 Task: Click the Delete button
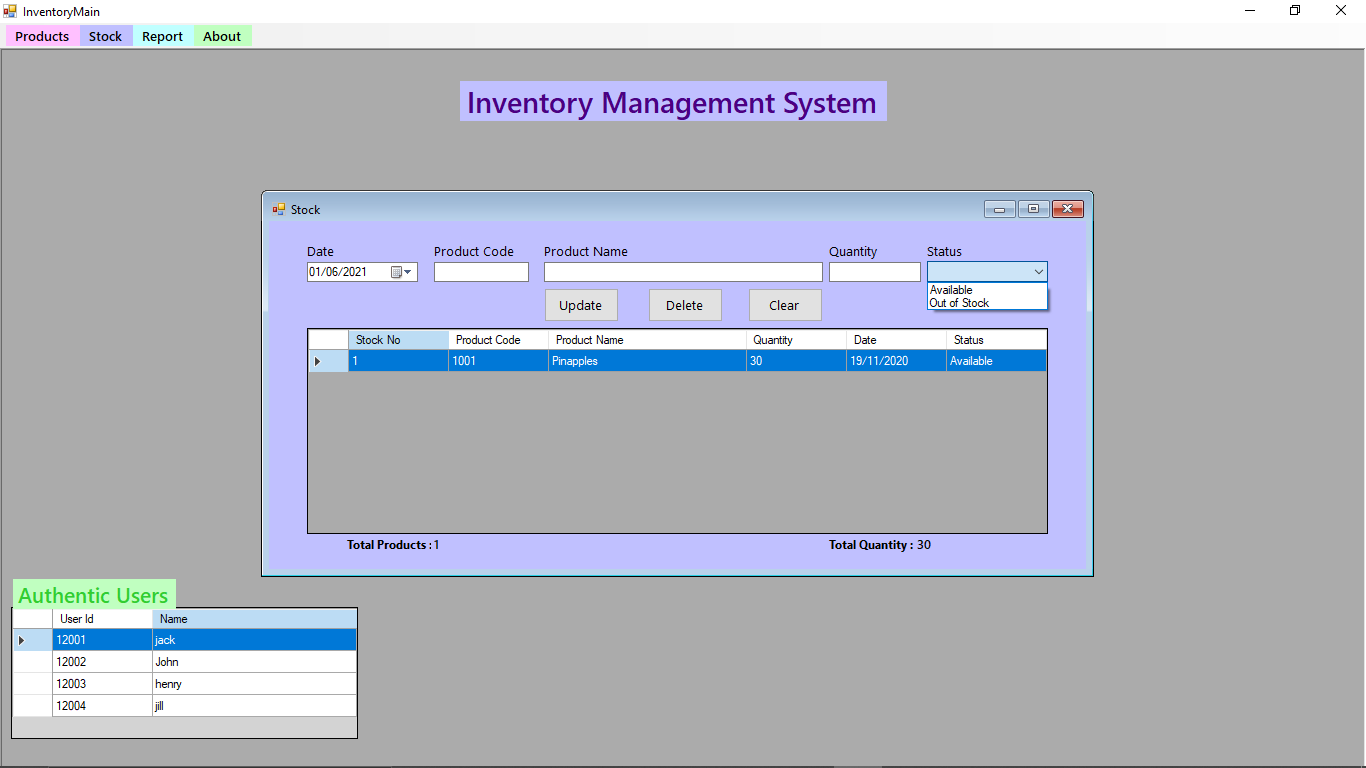pos(685,305)
